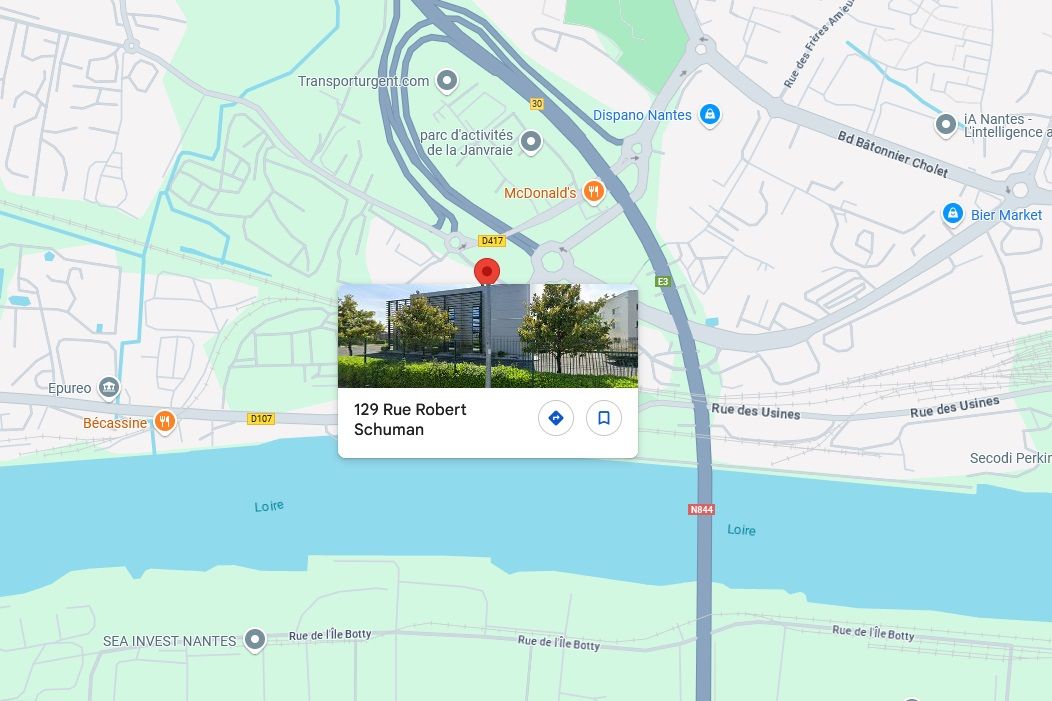Select the D107 road shield
This screenshot has height=701, width=1052.
261,419
